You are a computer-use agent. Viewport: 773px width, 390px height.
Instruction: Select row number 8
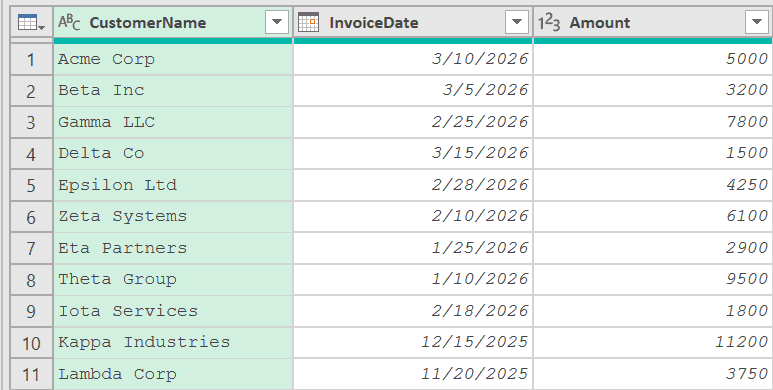pyautogui.click(x=31, y=280)
